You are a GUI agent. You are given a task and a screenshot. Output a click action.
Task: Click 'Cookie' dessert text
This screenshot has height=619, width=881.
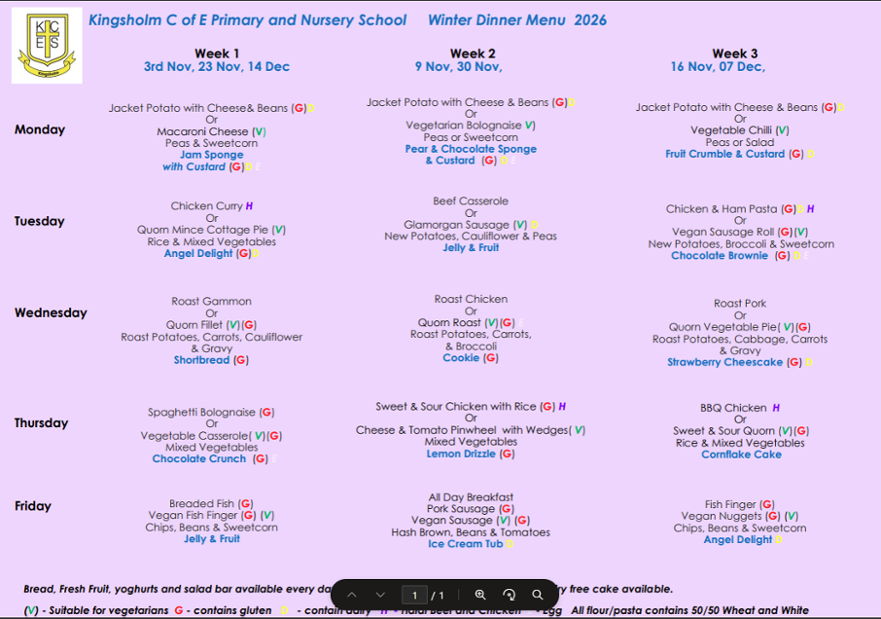[461, 358]
